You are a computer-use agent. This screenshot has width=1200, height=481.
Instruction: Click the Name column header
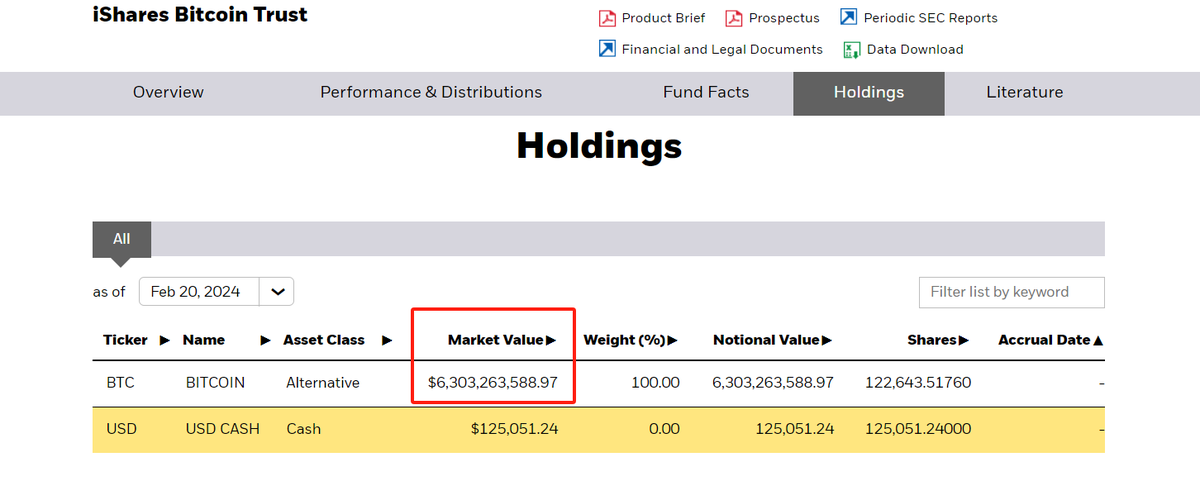point(204,340)
